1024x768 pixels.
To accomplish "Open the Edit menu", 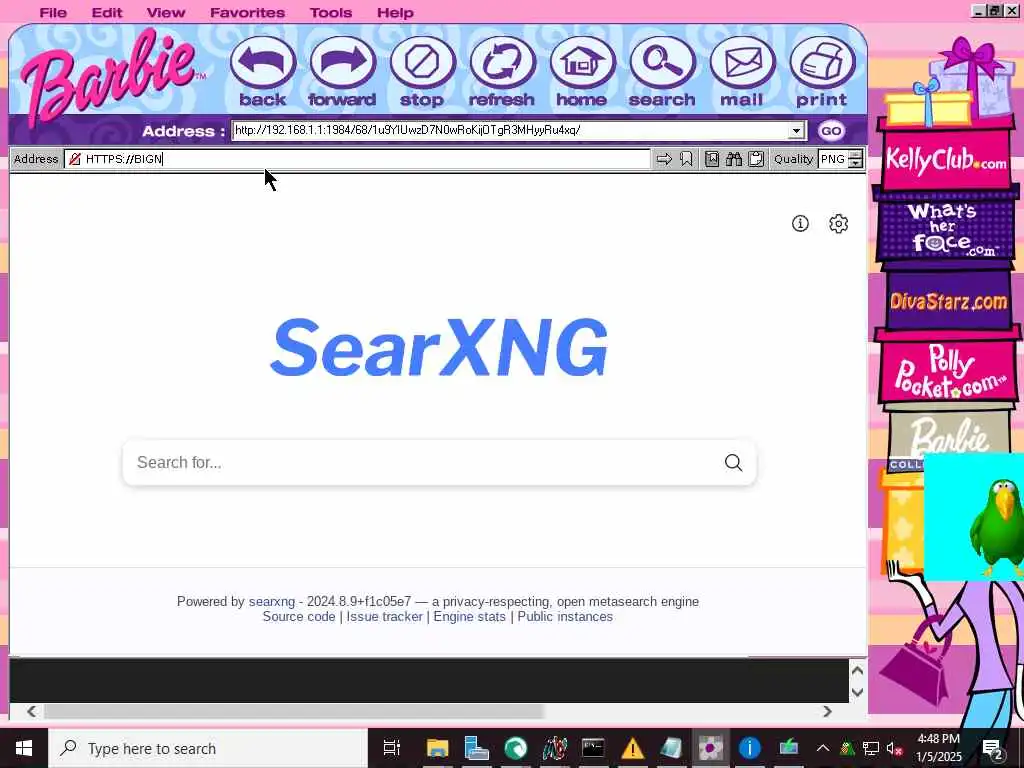I will [106, 12].
